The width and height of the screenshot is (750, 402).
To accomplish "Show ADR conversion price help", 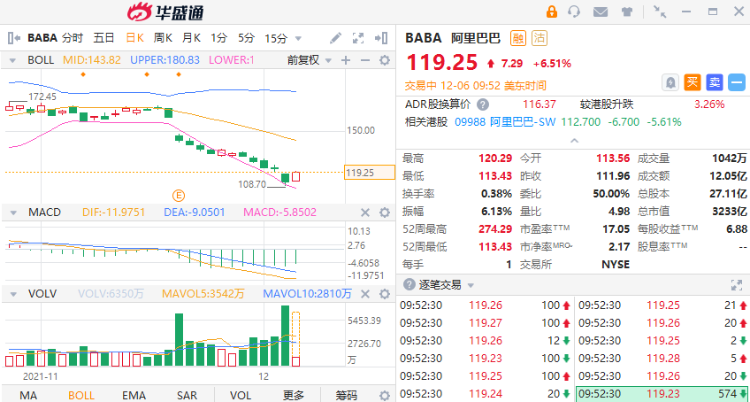I will pos(483,104).
